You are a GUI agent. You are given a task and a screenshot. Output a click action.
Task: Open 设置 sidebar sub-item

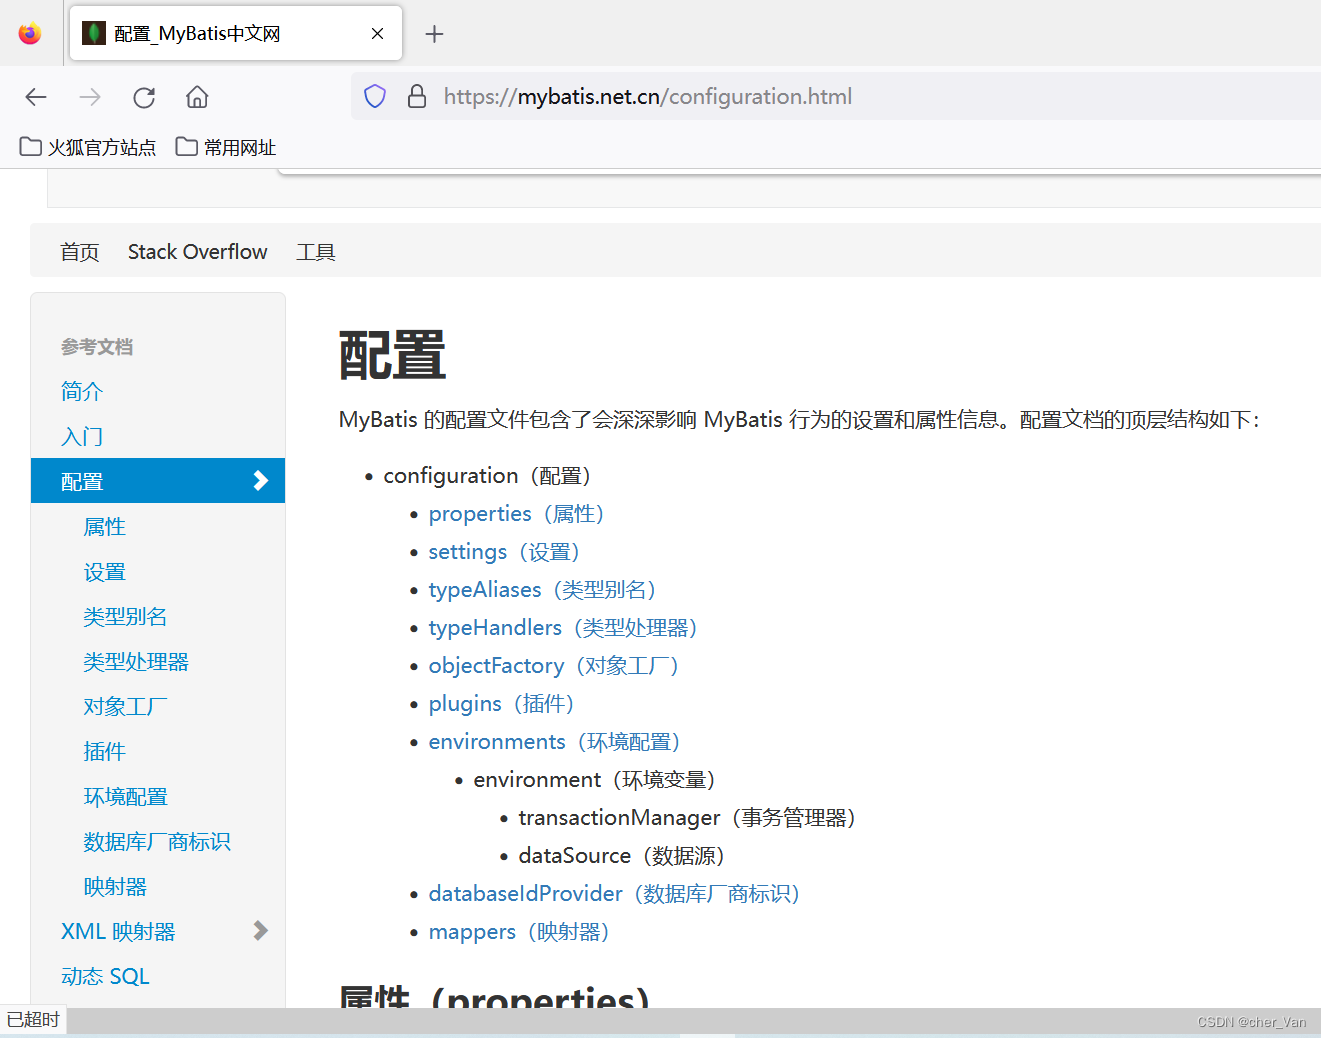coord(105,572)
